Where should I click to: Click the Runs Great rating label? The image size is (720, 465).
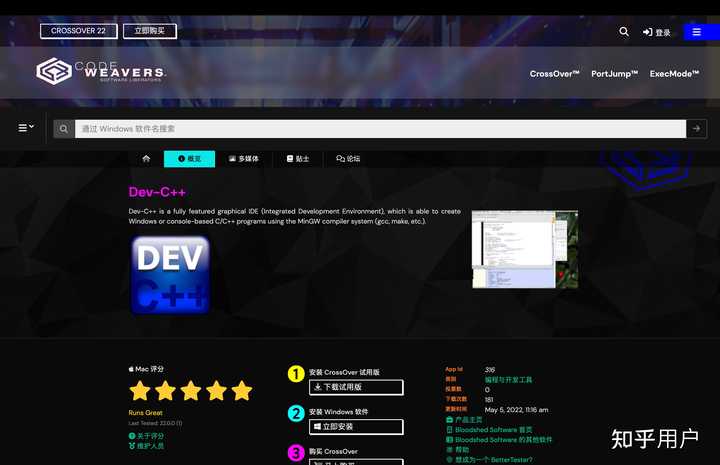(146, 413)
